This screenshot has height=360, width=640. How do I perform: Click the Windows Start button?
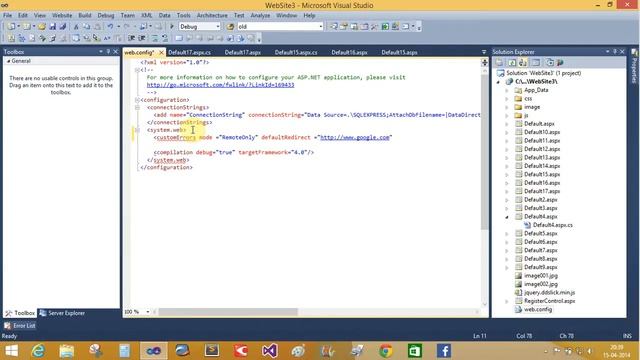pos(11,351)
